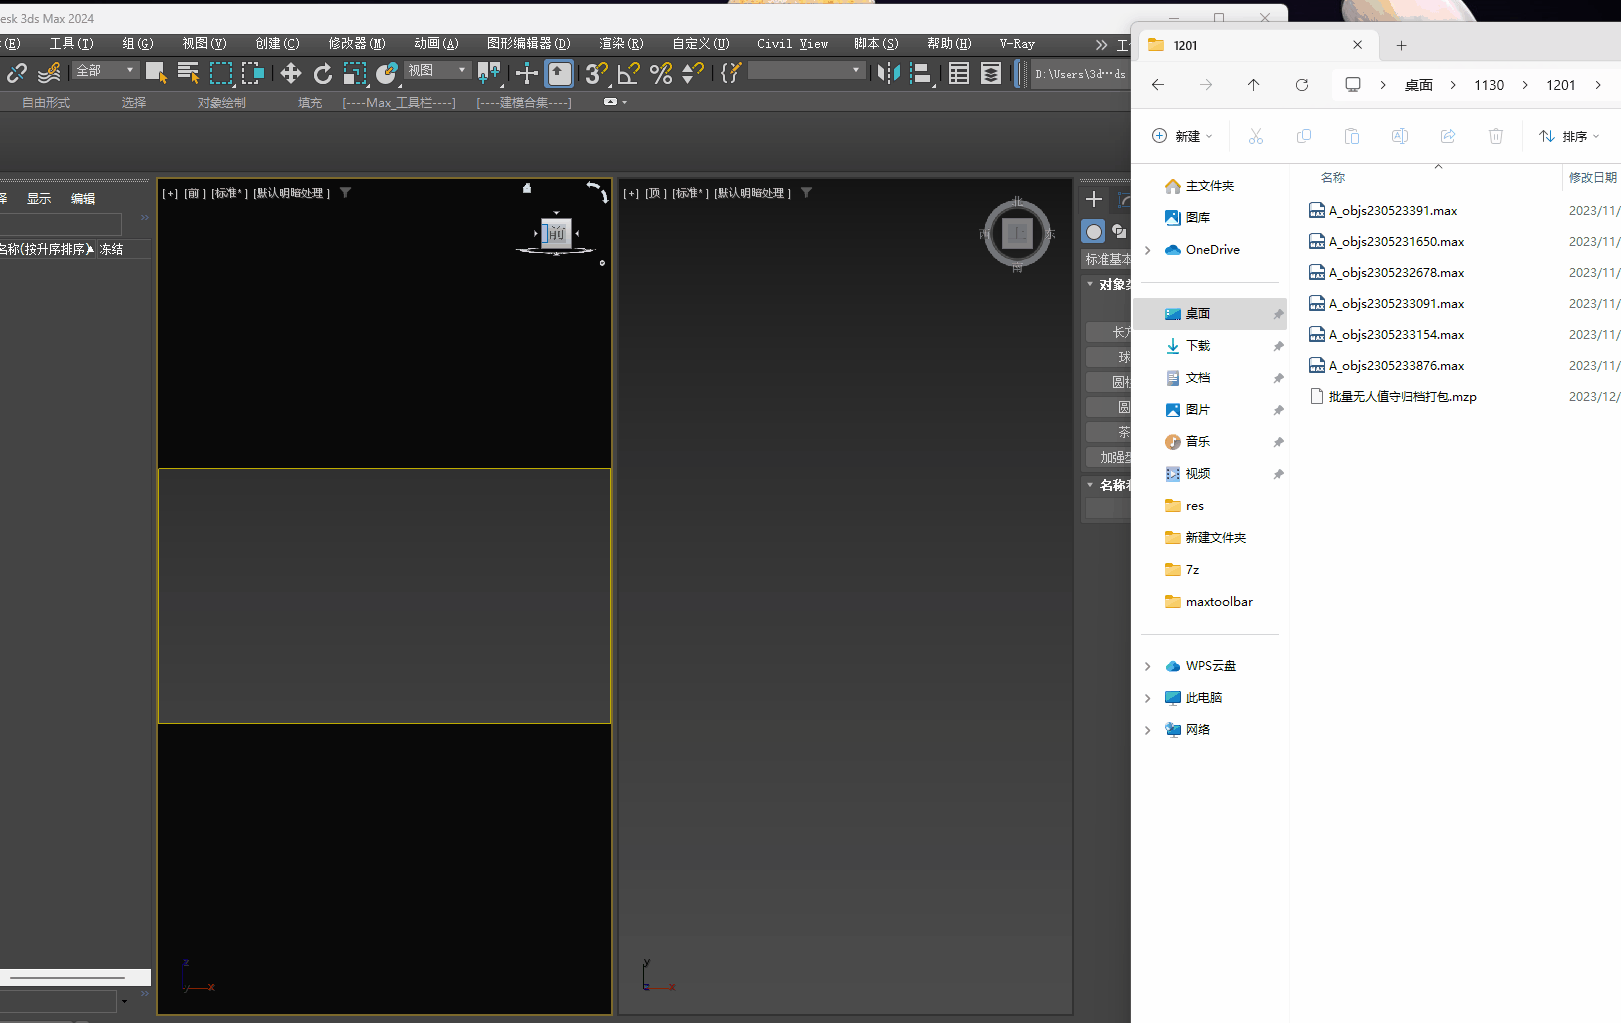1621x1023 pixels.
Task: Click the Select and Scale tool
Action: [x=355, y=73]
